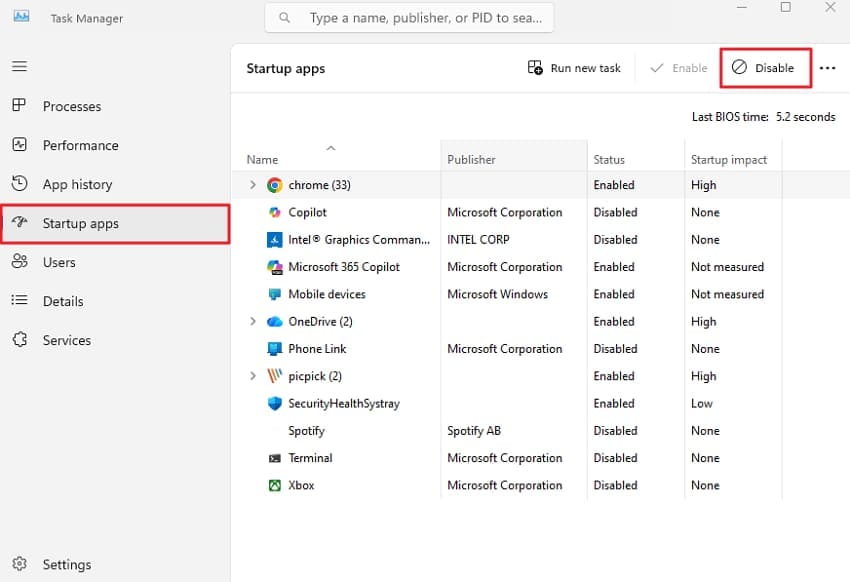Click the Details list icon
Image resolution: width=850 pixels, height=582 pixels.
point(20,300)
